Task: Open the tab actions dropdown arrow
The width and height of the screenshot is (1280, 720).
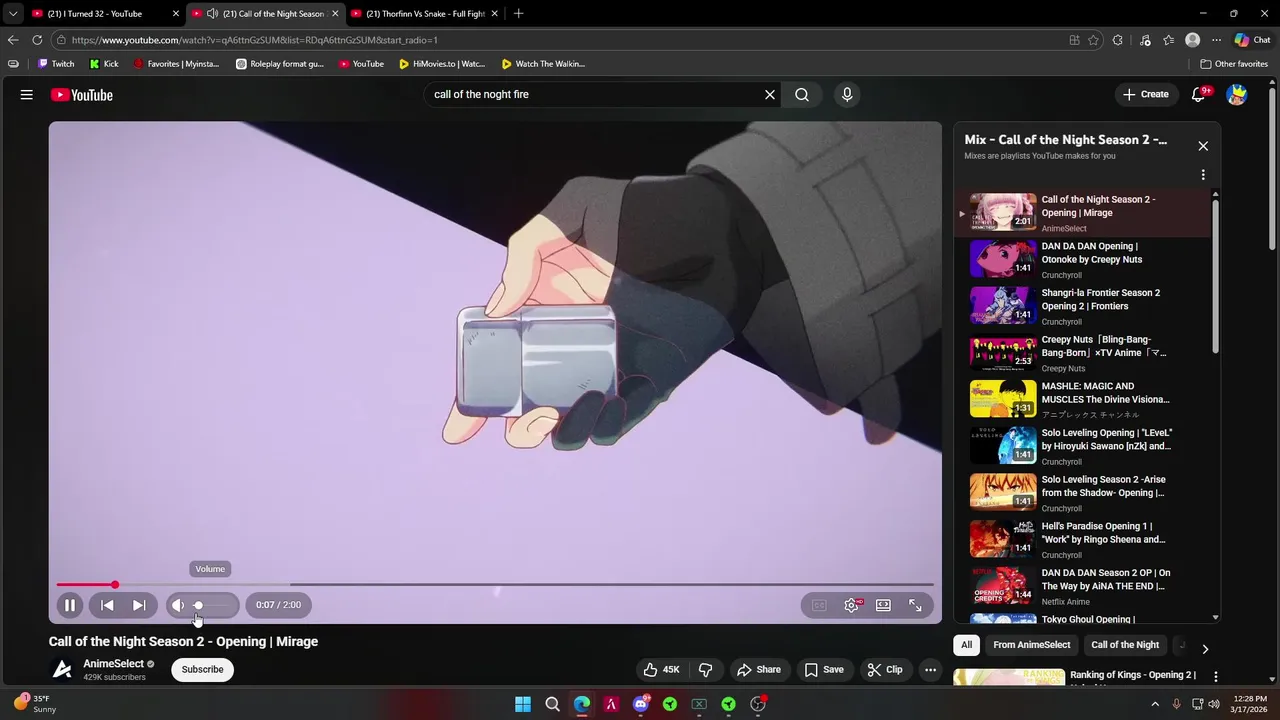Action: click(12, 14)
